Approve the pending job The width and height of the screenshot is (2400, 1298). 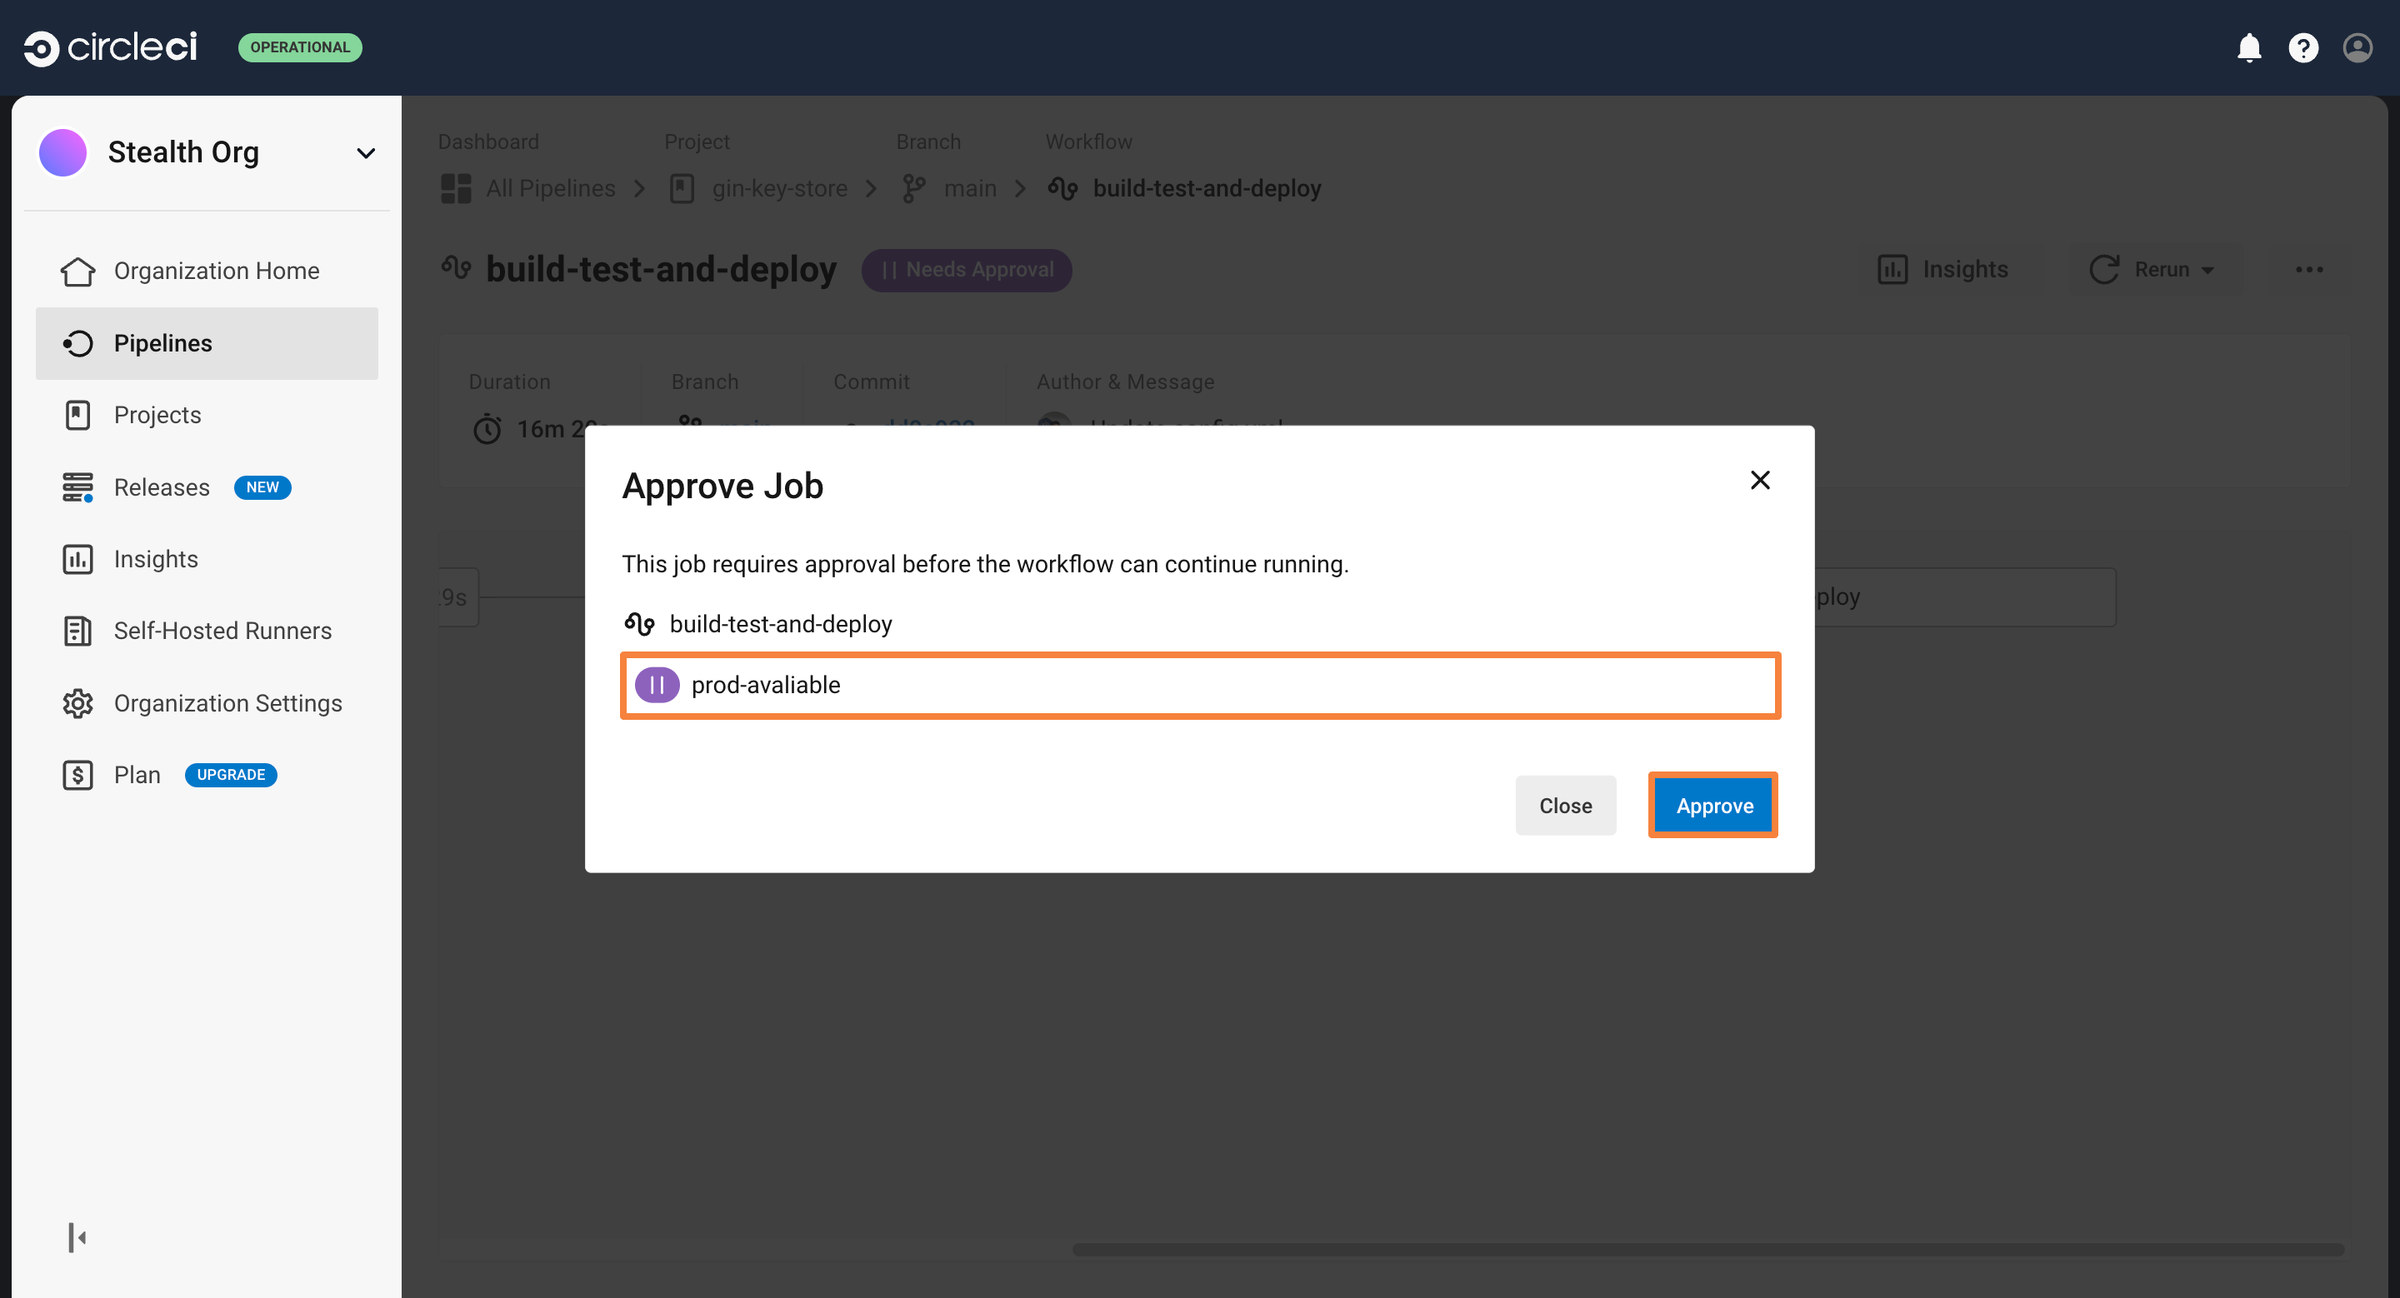click(x=1712, y=805)
